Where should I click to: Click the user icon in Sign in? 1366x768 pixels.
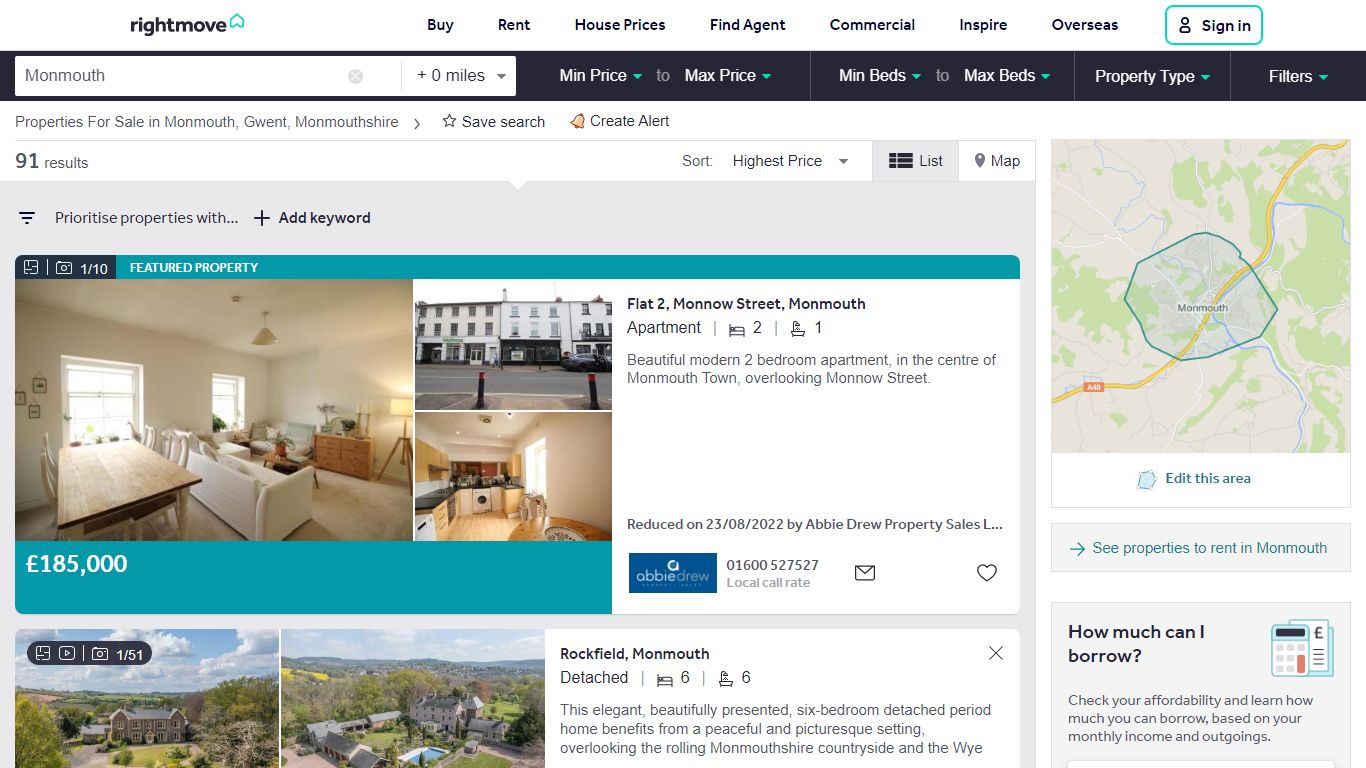(1184, 25)
